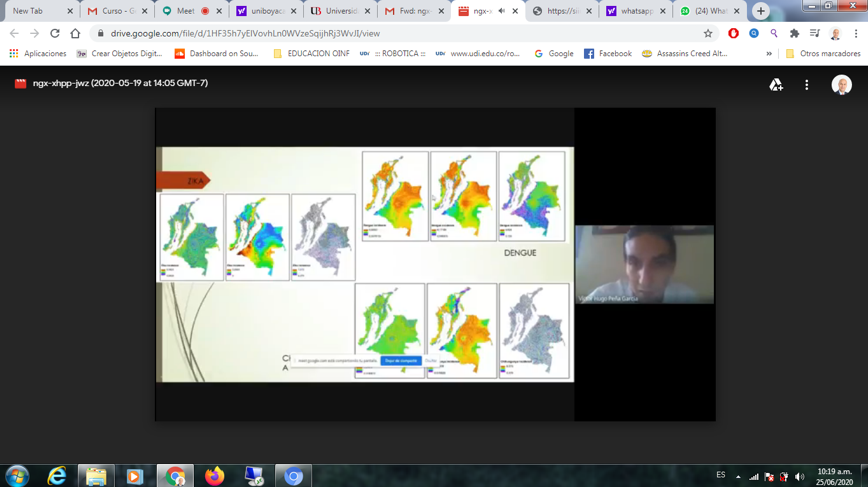Open Drive viewer more actions menu
This screenshot has width=868, height=487.
807,85
